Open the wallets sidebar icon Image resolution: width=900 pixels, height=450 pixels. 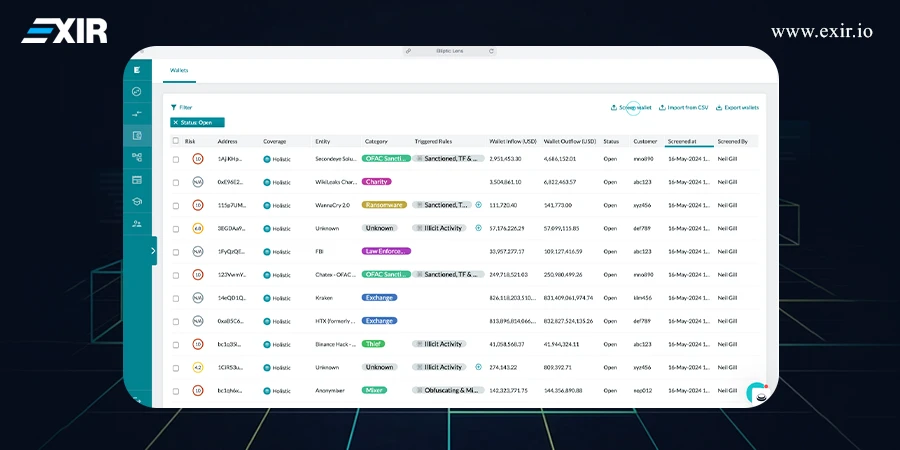click(x=137, y=135)
